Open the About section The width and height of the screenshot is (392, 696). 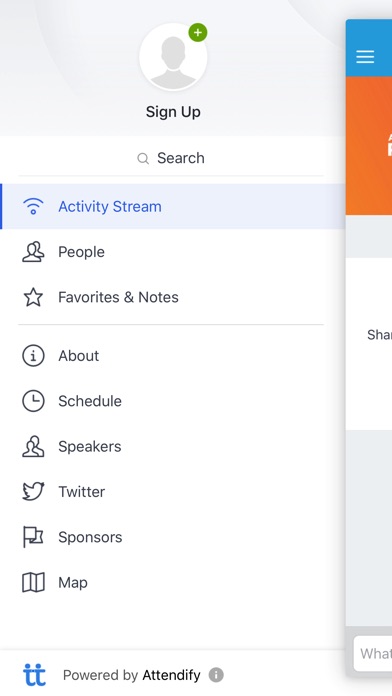tap(173, 356)
